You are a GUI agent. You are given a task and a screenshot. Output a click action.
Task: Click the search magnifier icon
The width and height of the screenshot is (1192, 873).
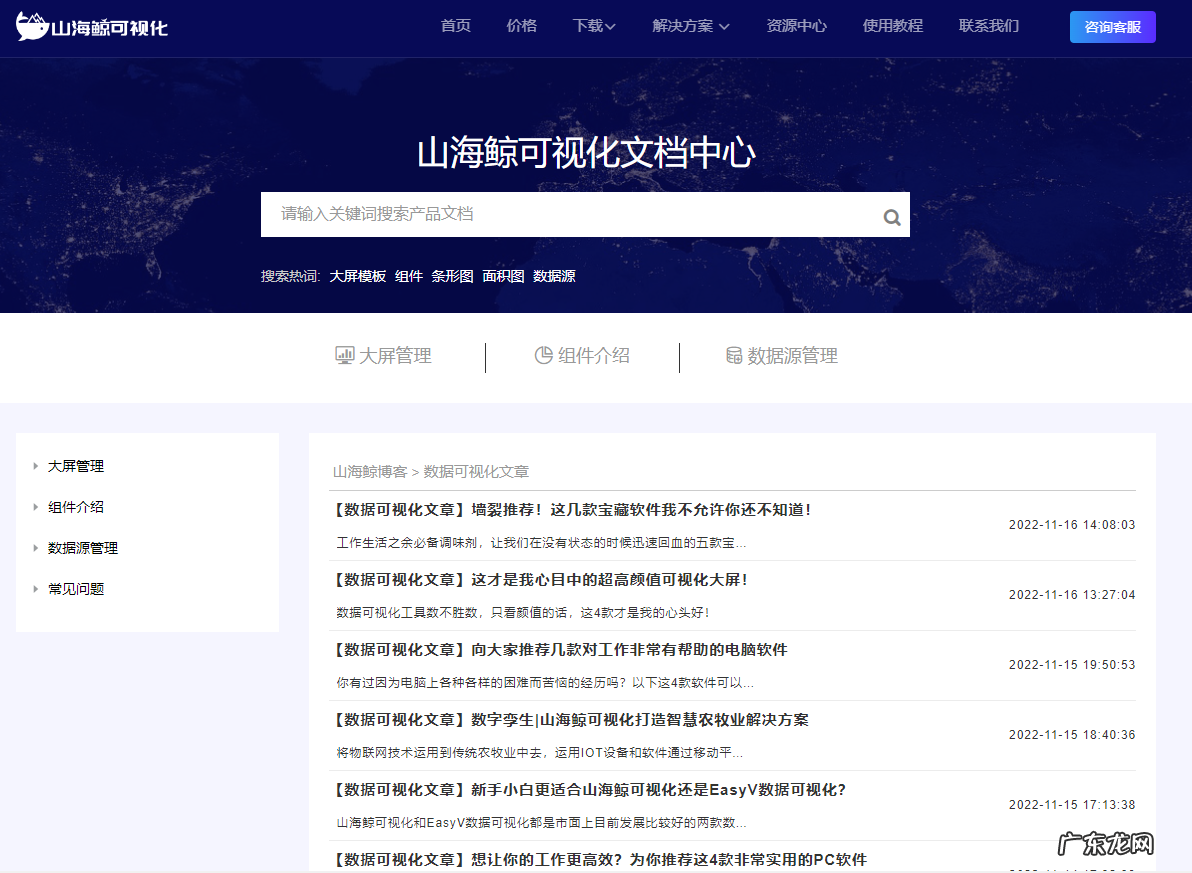pos(891,217)
